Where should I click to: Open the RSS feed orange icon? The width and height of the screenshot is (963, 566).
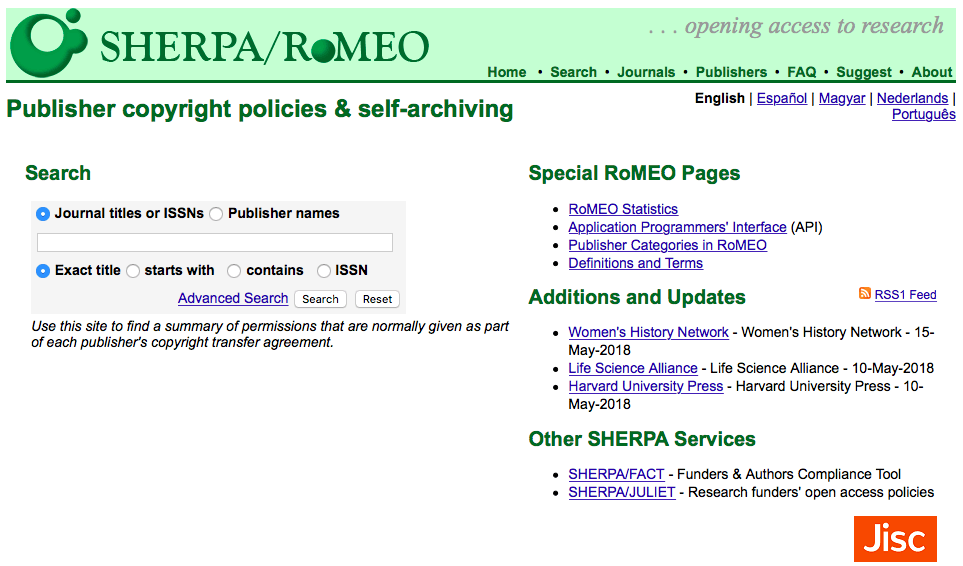tap(865, 293)
